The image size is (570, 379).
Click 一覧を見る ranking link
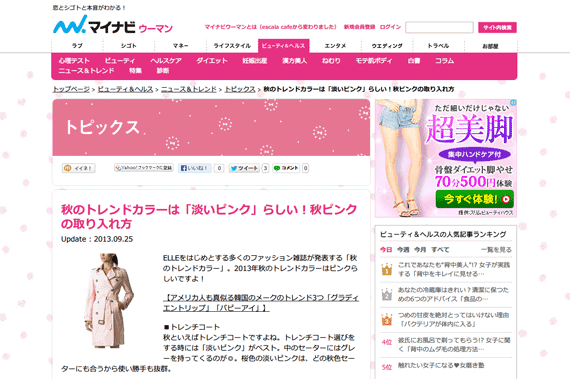(496, 250)
